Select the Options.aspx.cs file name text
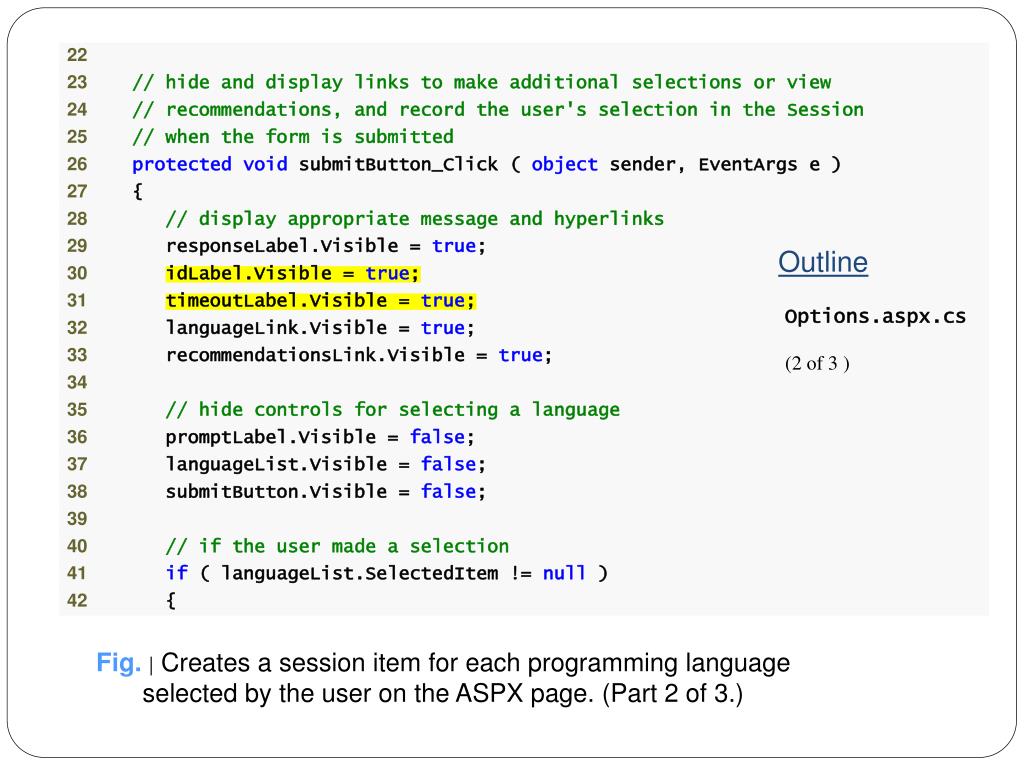The image size is (1024, 768). point(875,316)
